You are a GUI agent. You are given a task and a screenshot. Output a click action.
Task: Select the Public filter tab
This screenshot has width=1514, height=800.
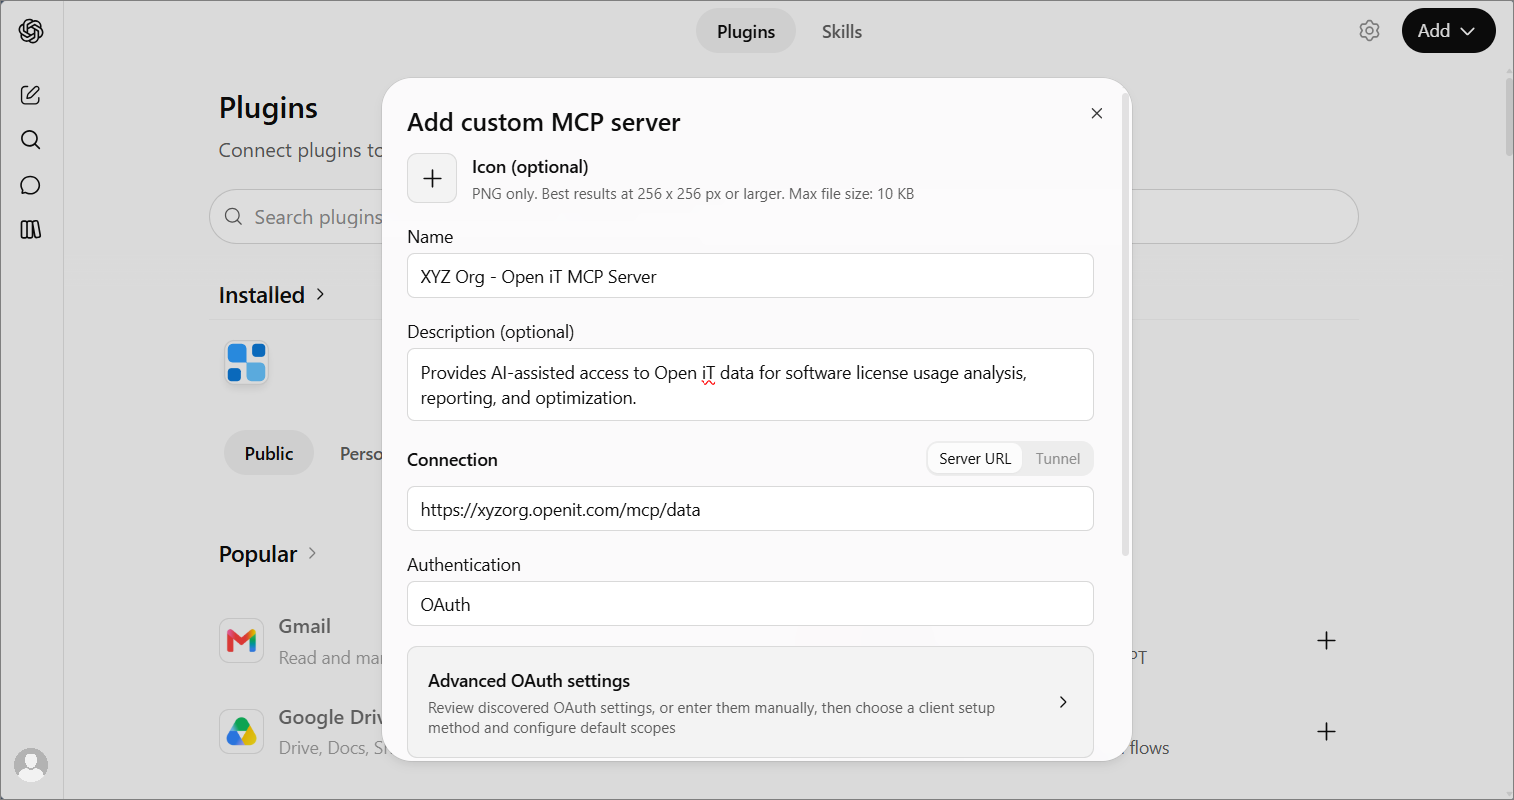269,453
